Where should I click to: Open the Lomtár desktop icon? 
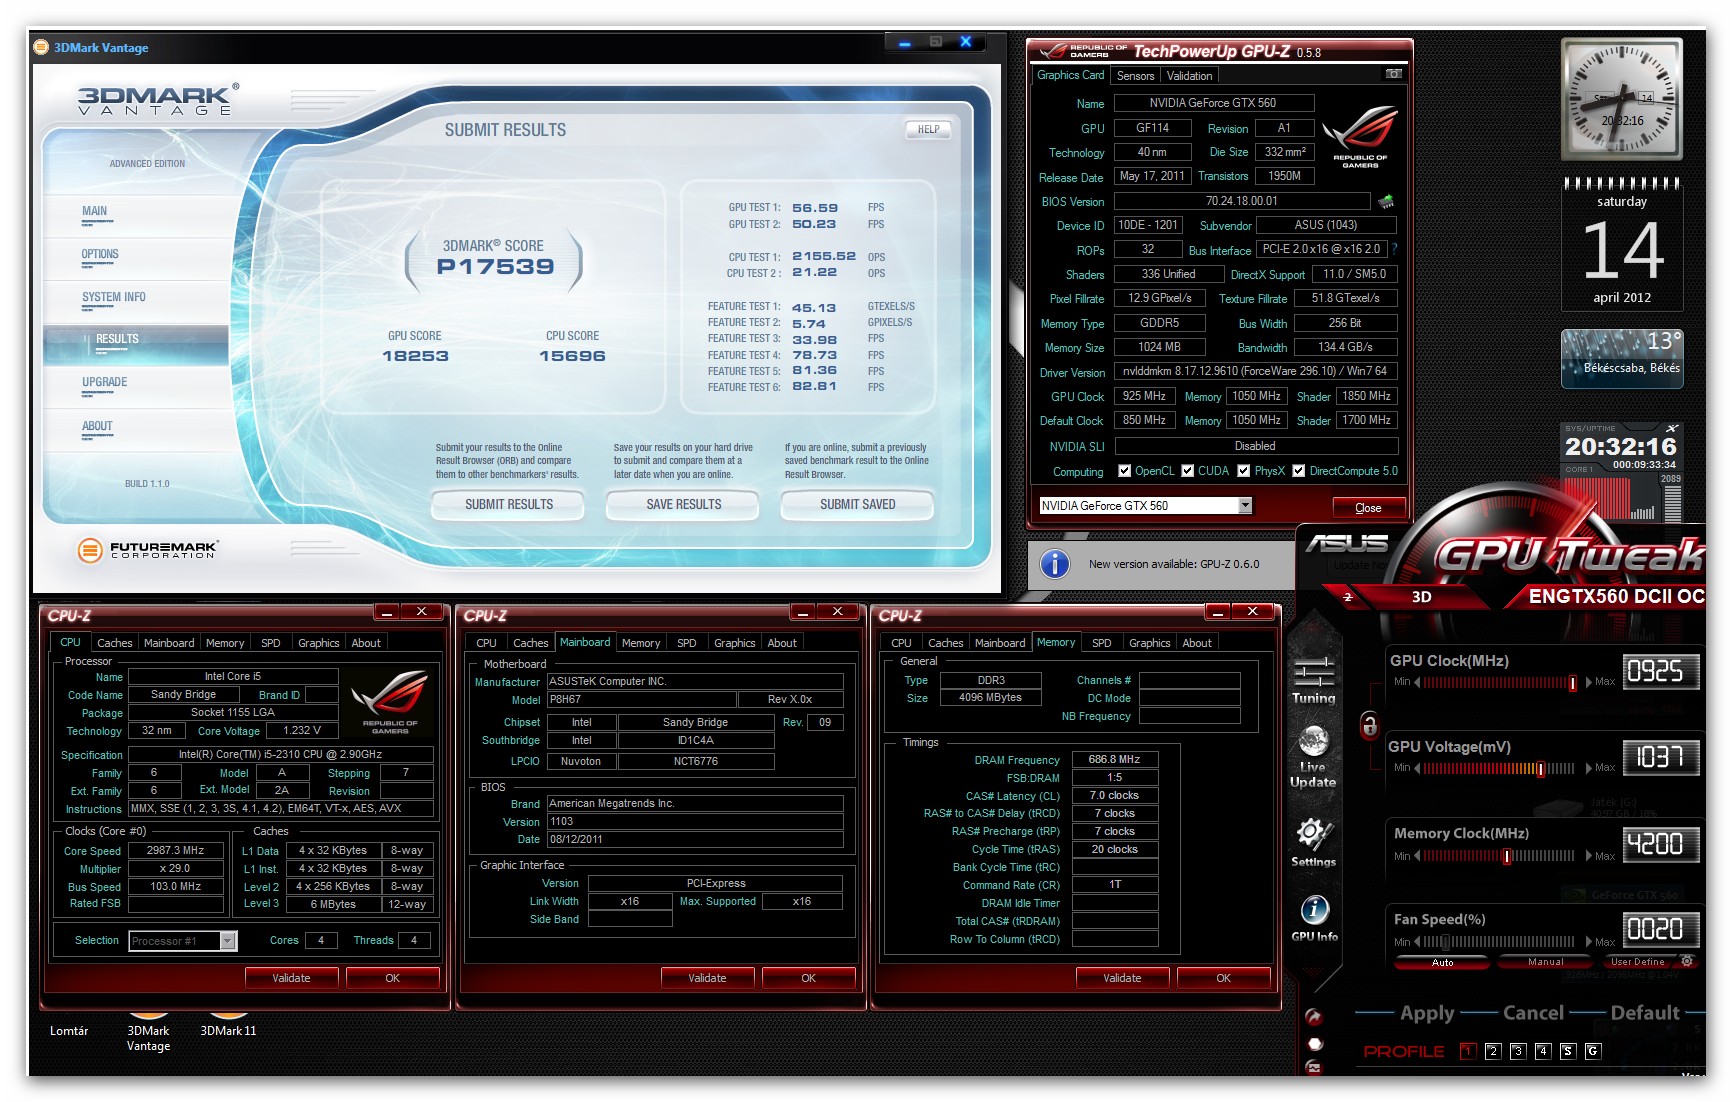click(x=69, y=1031)
